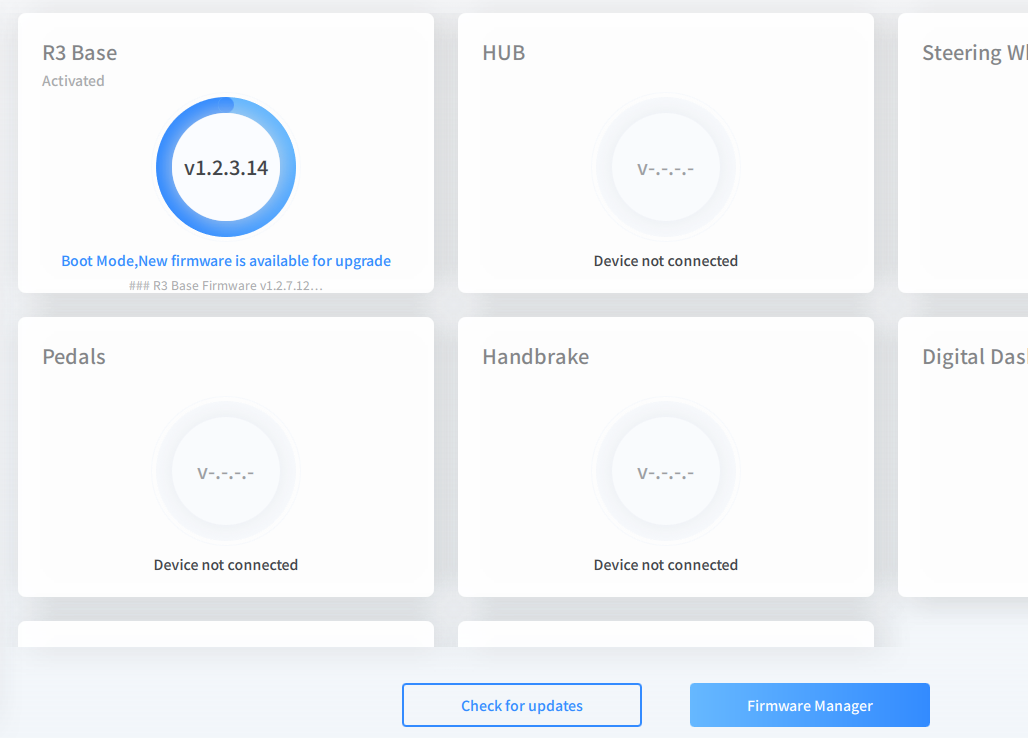This screenshot has height=738, width=1028.
Task: Click the HUB version circle indicator
Action: click(666, 167)
